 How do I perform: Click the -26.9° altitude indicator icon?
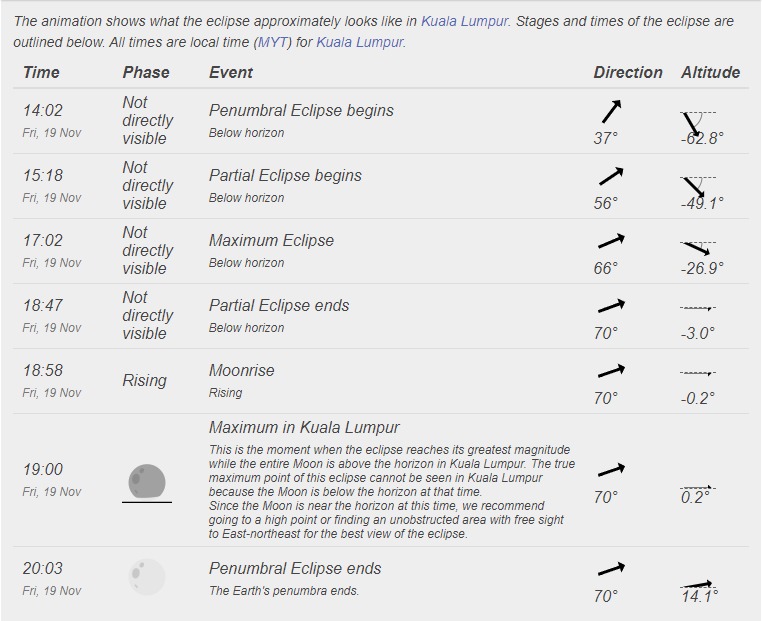pos(696,247)
